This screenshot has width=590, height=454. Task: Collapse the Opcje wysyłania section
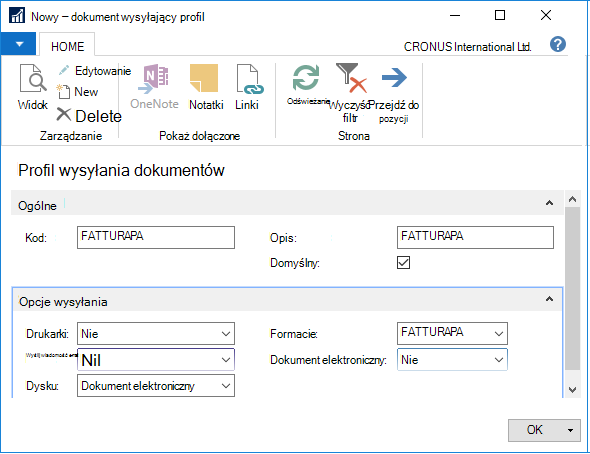pos(549,299)
